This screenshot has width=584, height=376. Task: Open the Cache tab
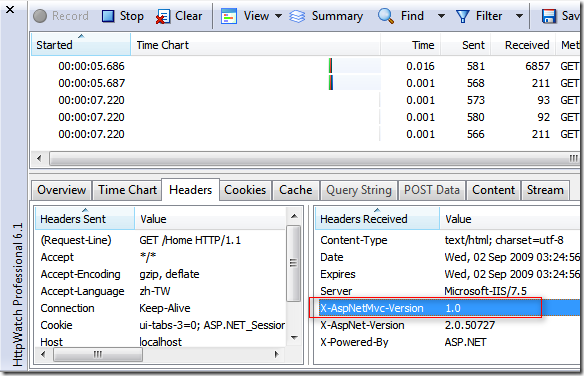click(296, 190)
